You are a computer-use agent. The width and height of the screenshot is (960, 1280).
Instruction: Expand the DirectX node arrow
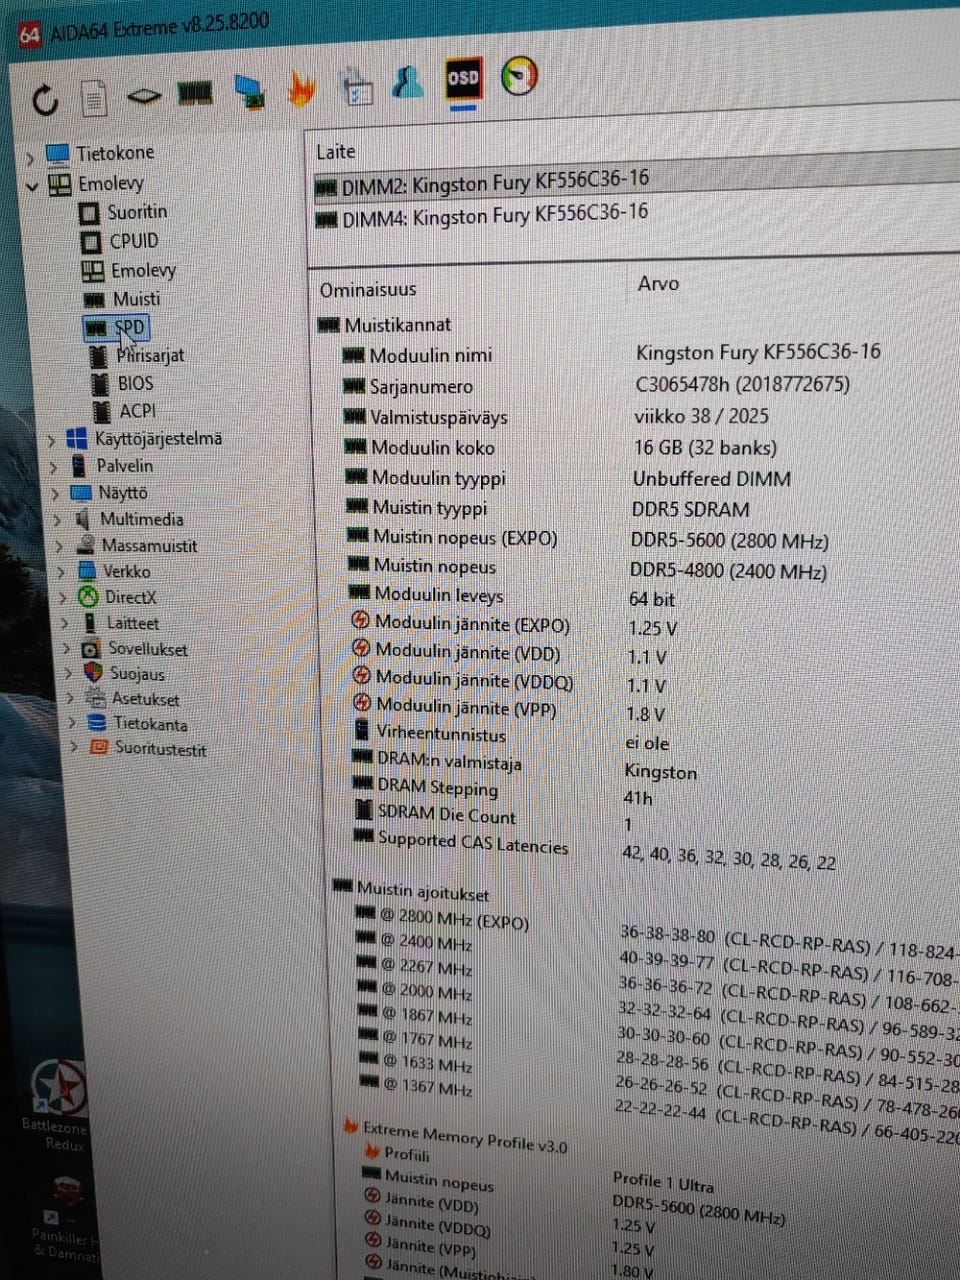tap(64, 598)
